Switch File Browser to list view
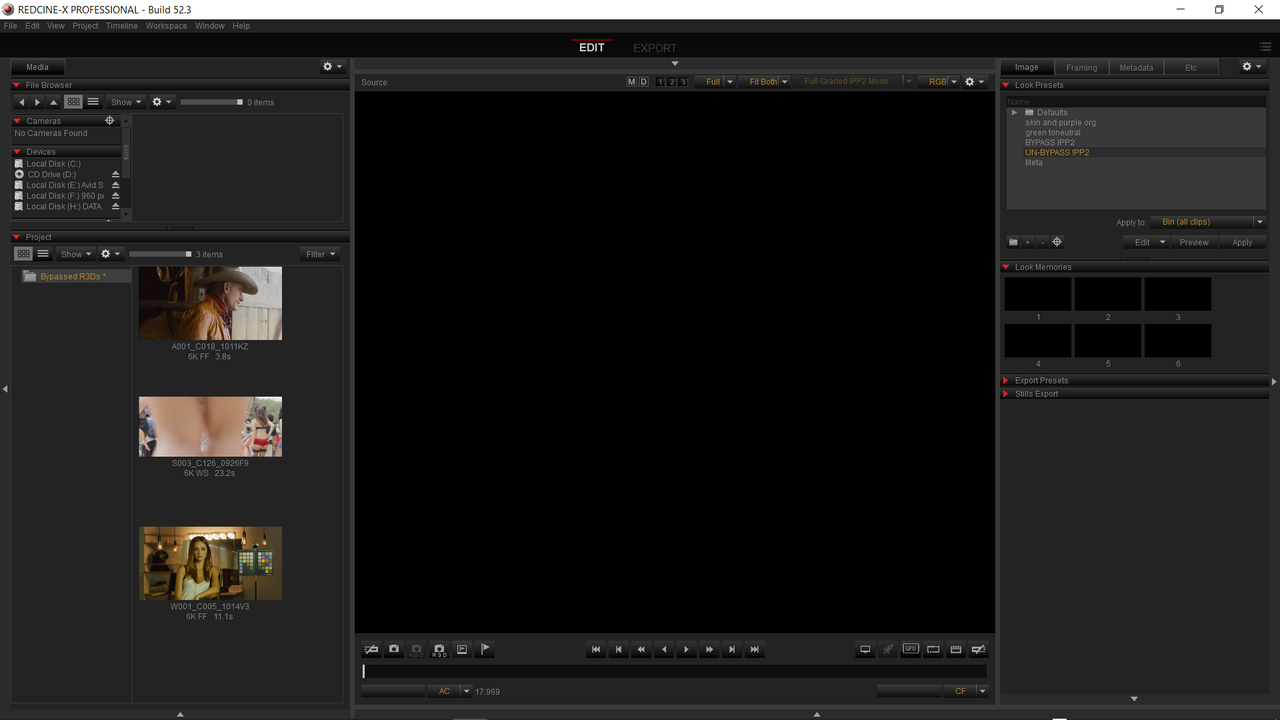The width and height of the screenshot is (1280, 720). point(93,102)
